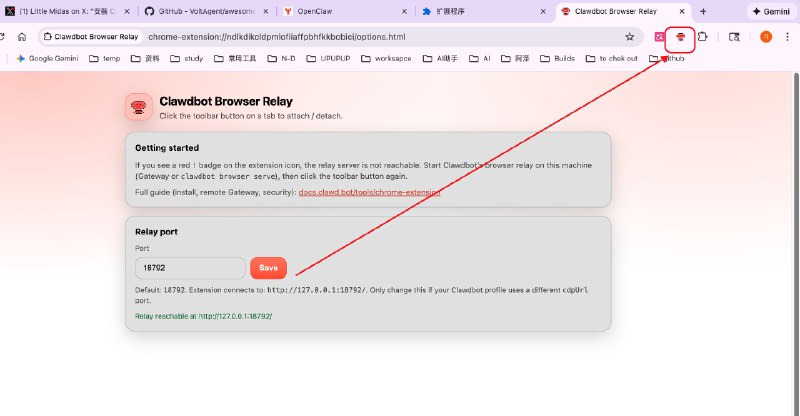Open the worksapce bookmark folder
The height and width of the screenshot is (416, 800).
pyautogui.click(x=386, y=59)
